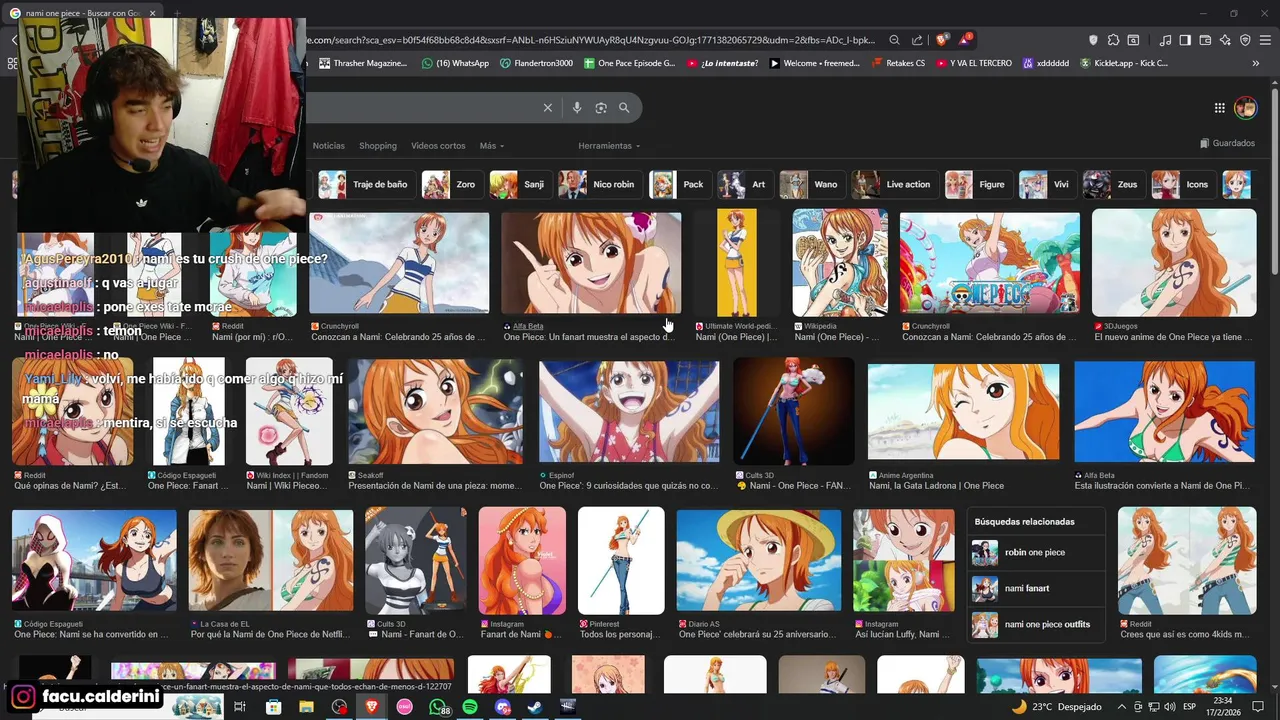Expand the Más dropdown
Image resolution: width=1280 pixels, height=720 pixels.
click(491, 146)
